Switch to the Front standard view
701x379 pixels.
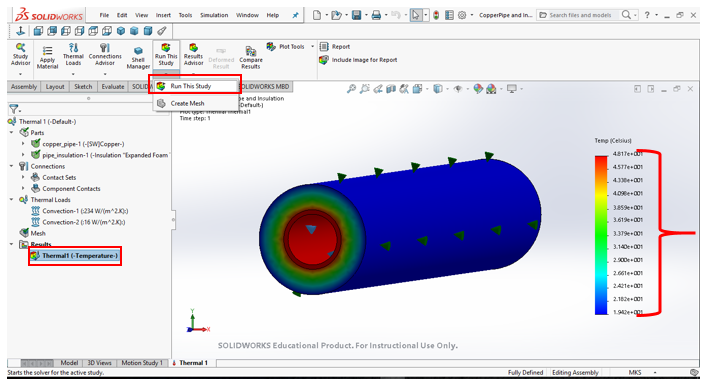(x=38, y=31)
